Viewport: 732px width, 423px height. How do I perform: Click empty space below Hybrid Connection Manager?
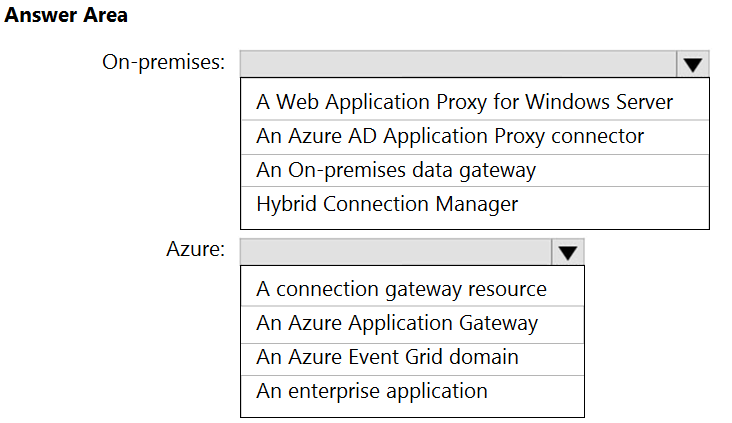475,224
